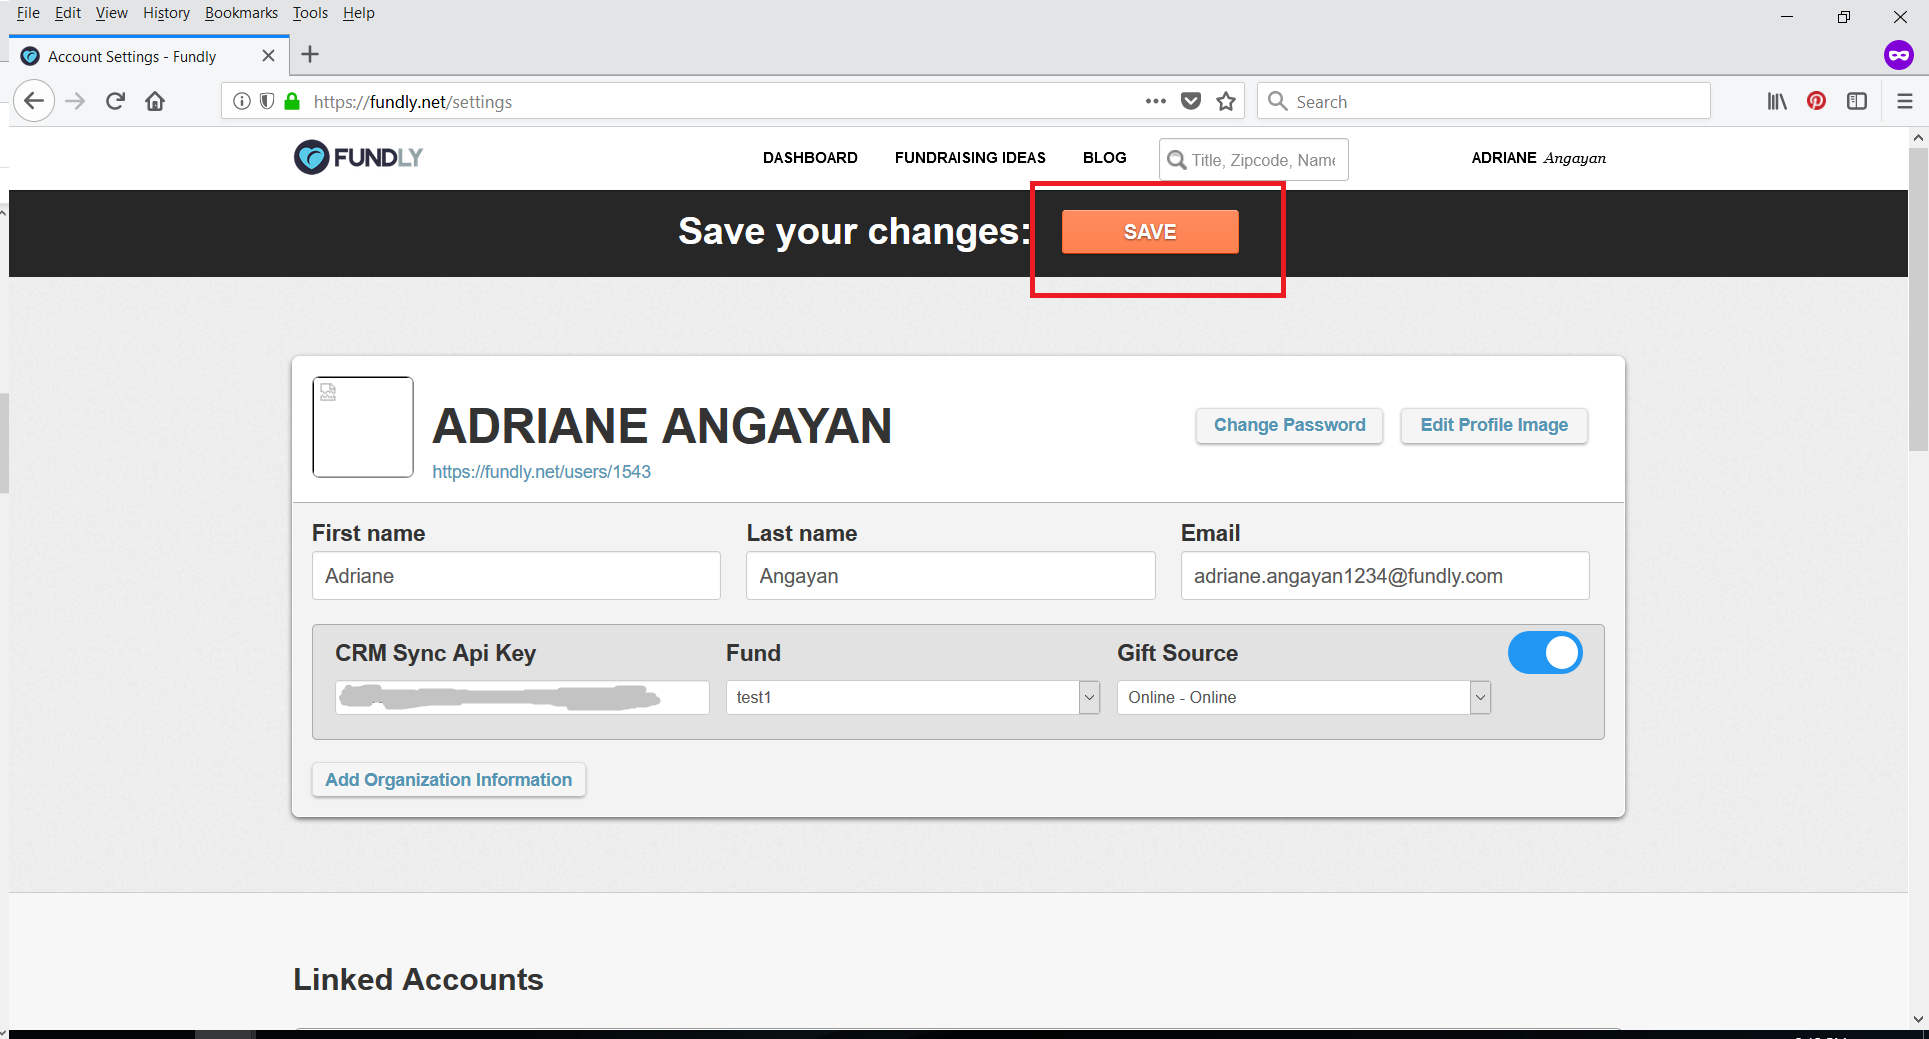Open the Gift Source dropdown

pyautogui.click(x=1304, y=697)
